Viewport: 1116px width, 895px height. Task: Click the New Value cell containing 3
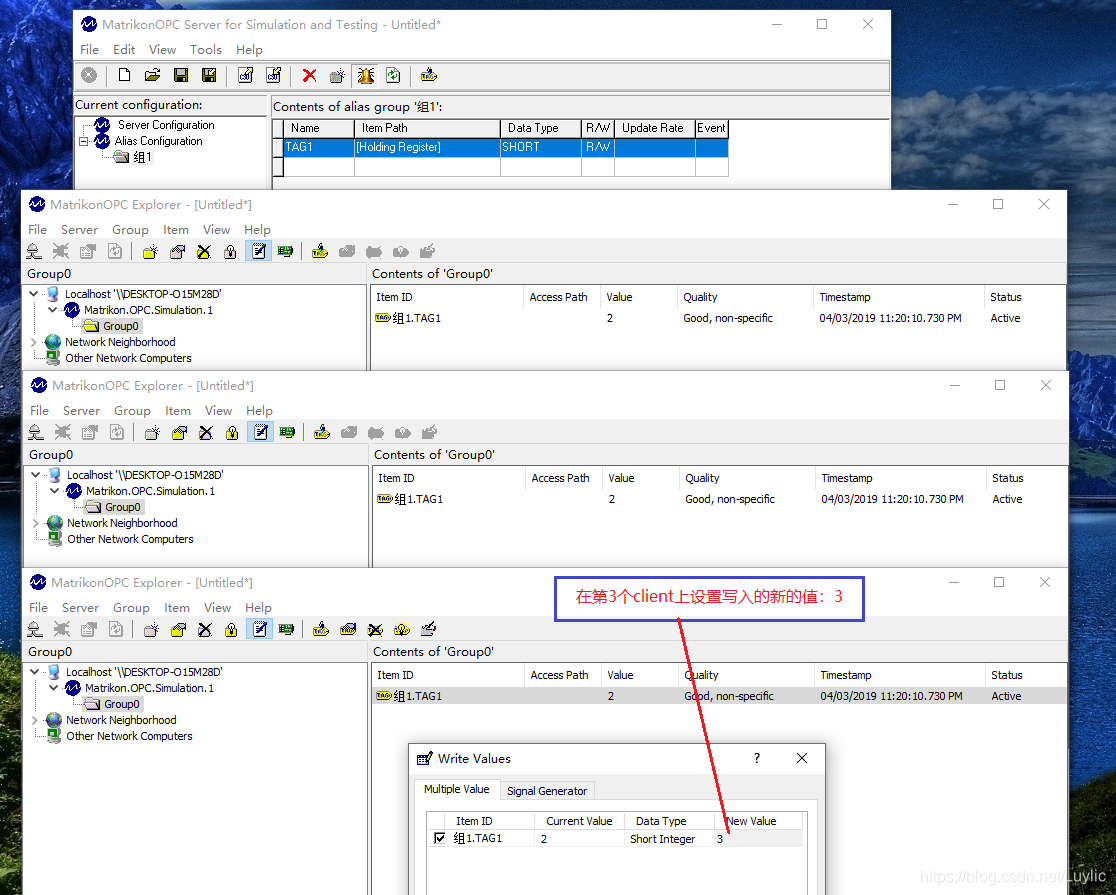(759, 839)
